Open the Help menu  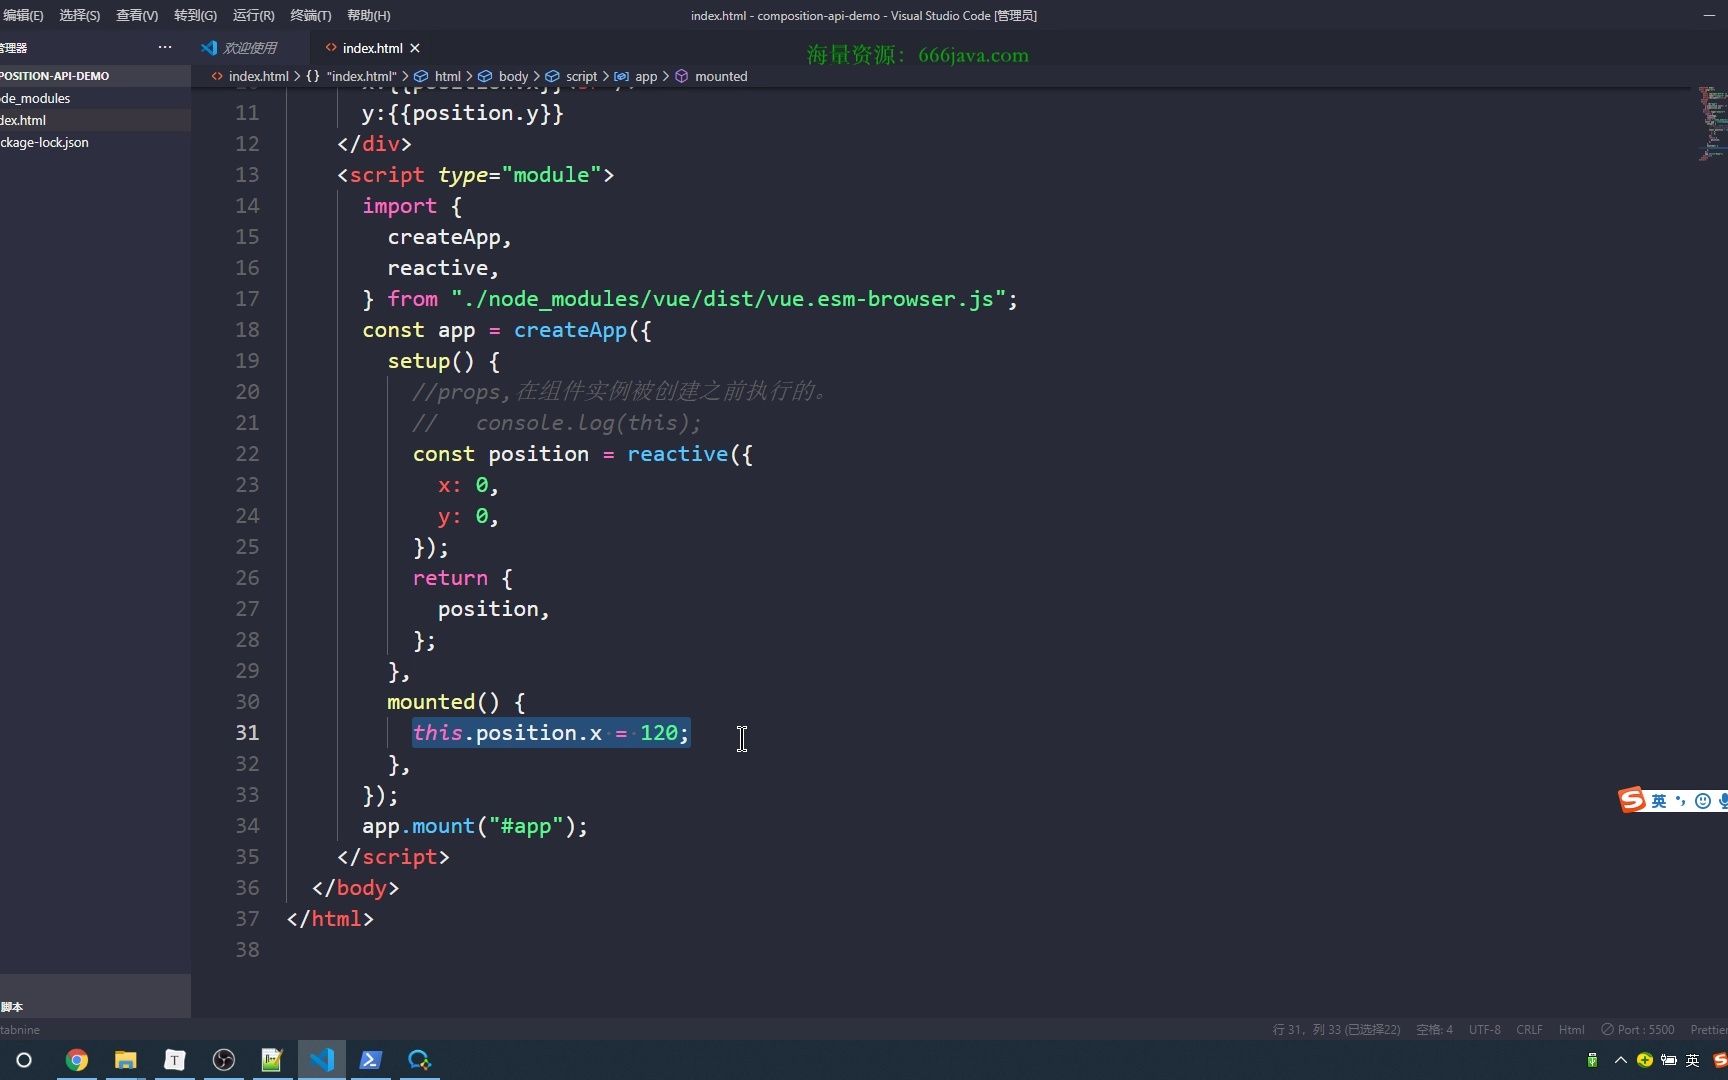point(368,15)
